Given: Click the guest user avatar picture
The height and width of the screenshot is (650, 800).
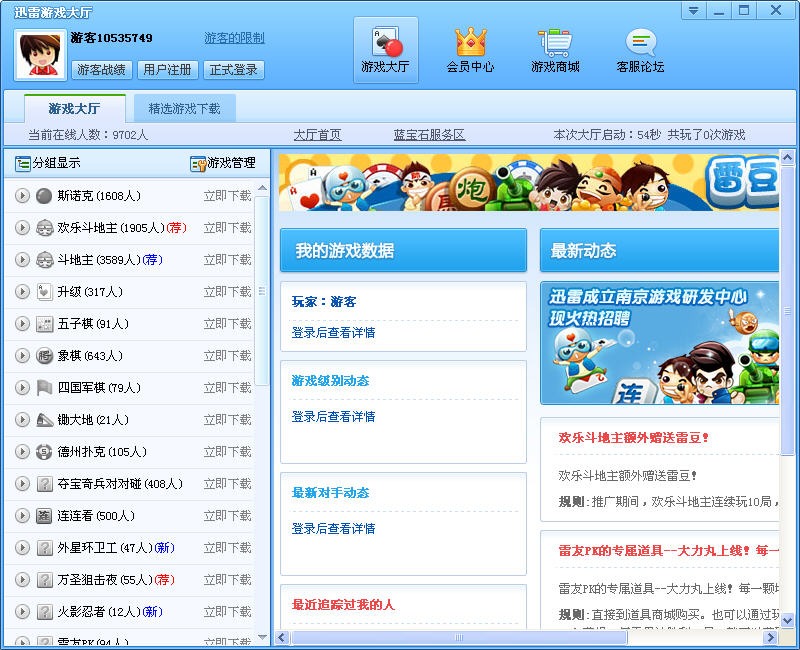Looking at the screenshot, I should pyautogui.click(x=40, y=55).
